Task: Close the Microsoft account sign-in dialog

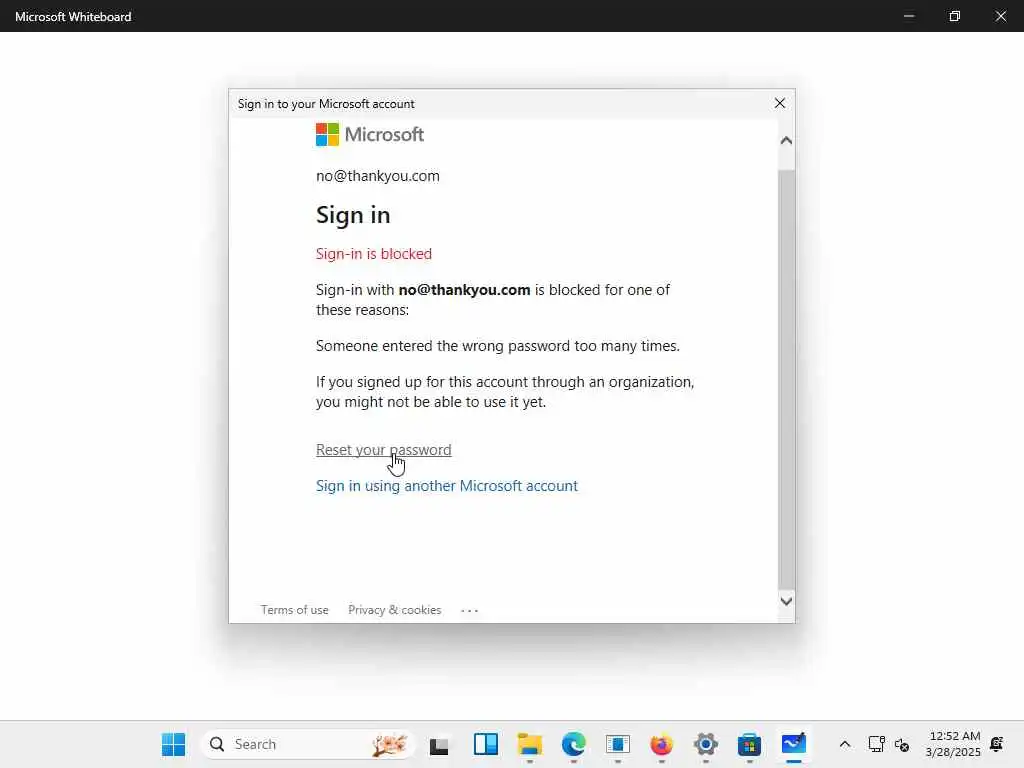Action: (x=780, y=103)
